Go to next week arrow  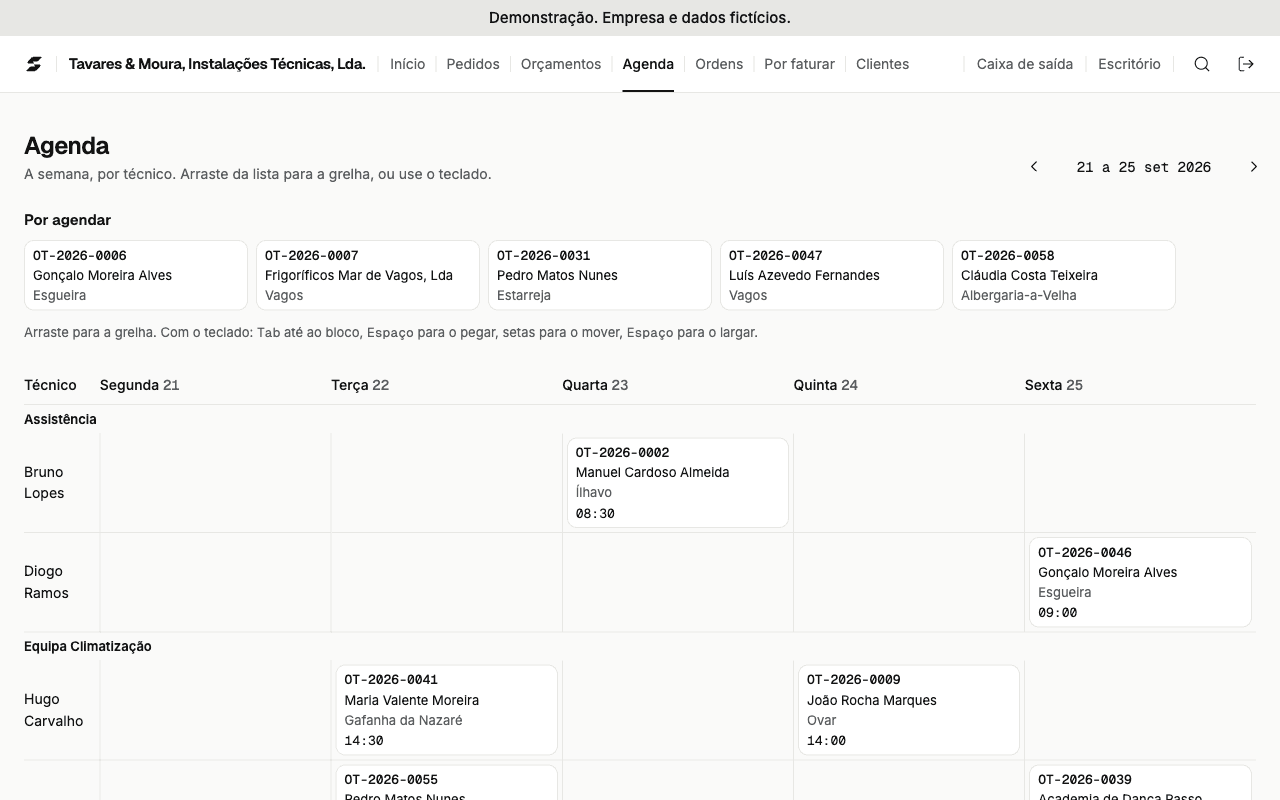click(x=1254, y=167)
